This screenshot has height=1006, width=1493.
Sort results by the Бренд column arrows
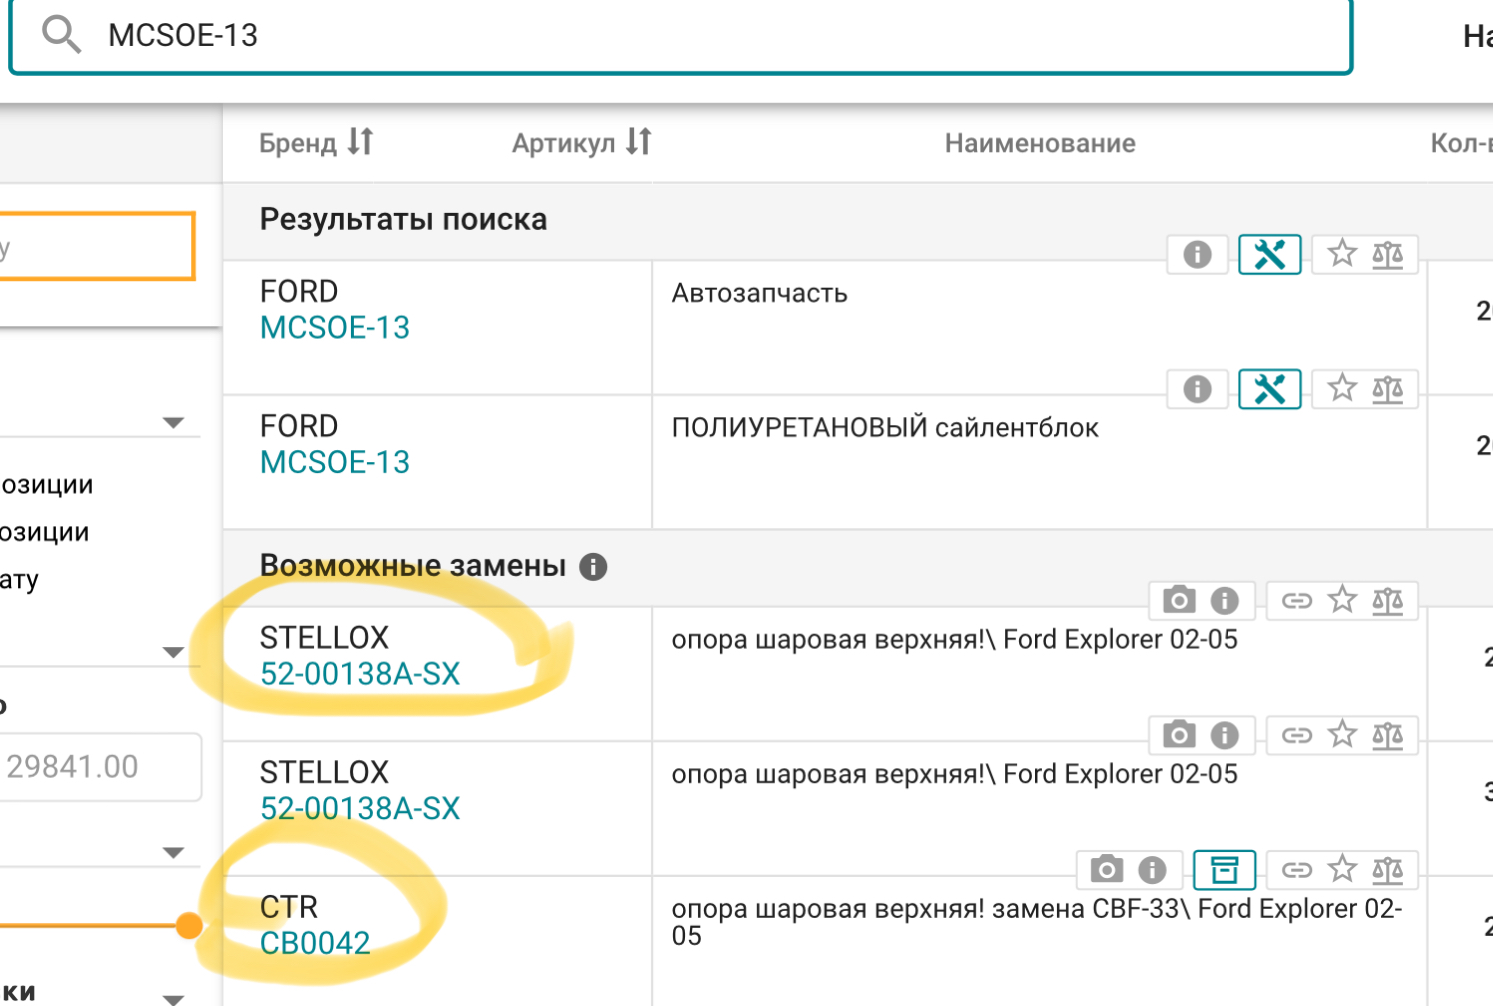360,142
